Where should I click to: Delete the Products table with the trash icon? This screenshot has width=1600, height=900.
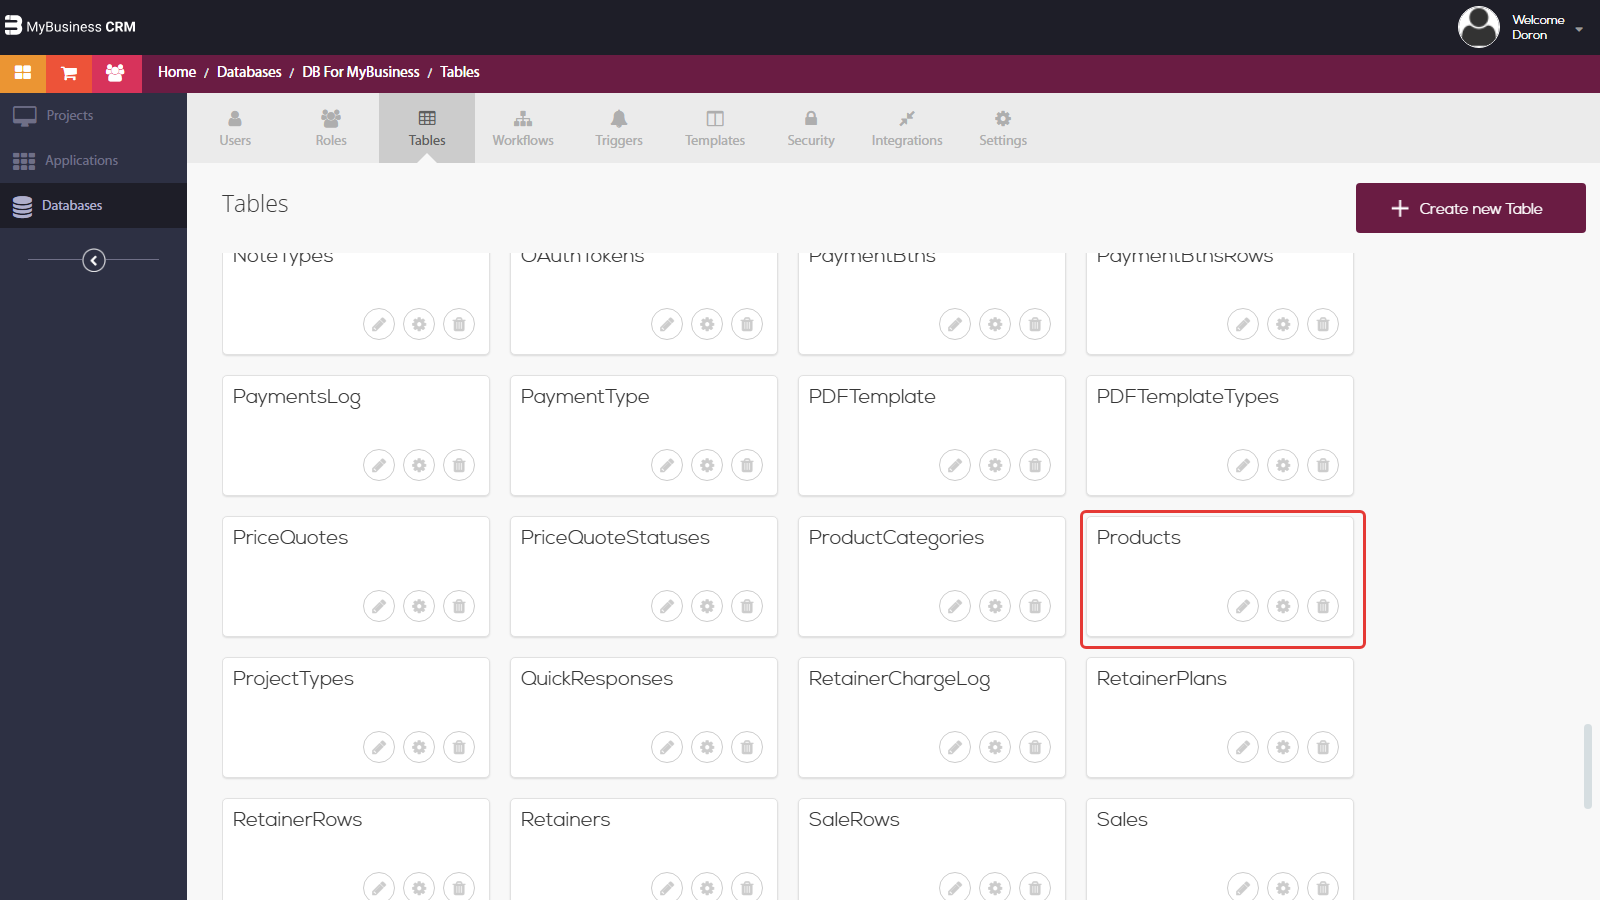point(1323,606)
